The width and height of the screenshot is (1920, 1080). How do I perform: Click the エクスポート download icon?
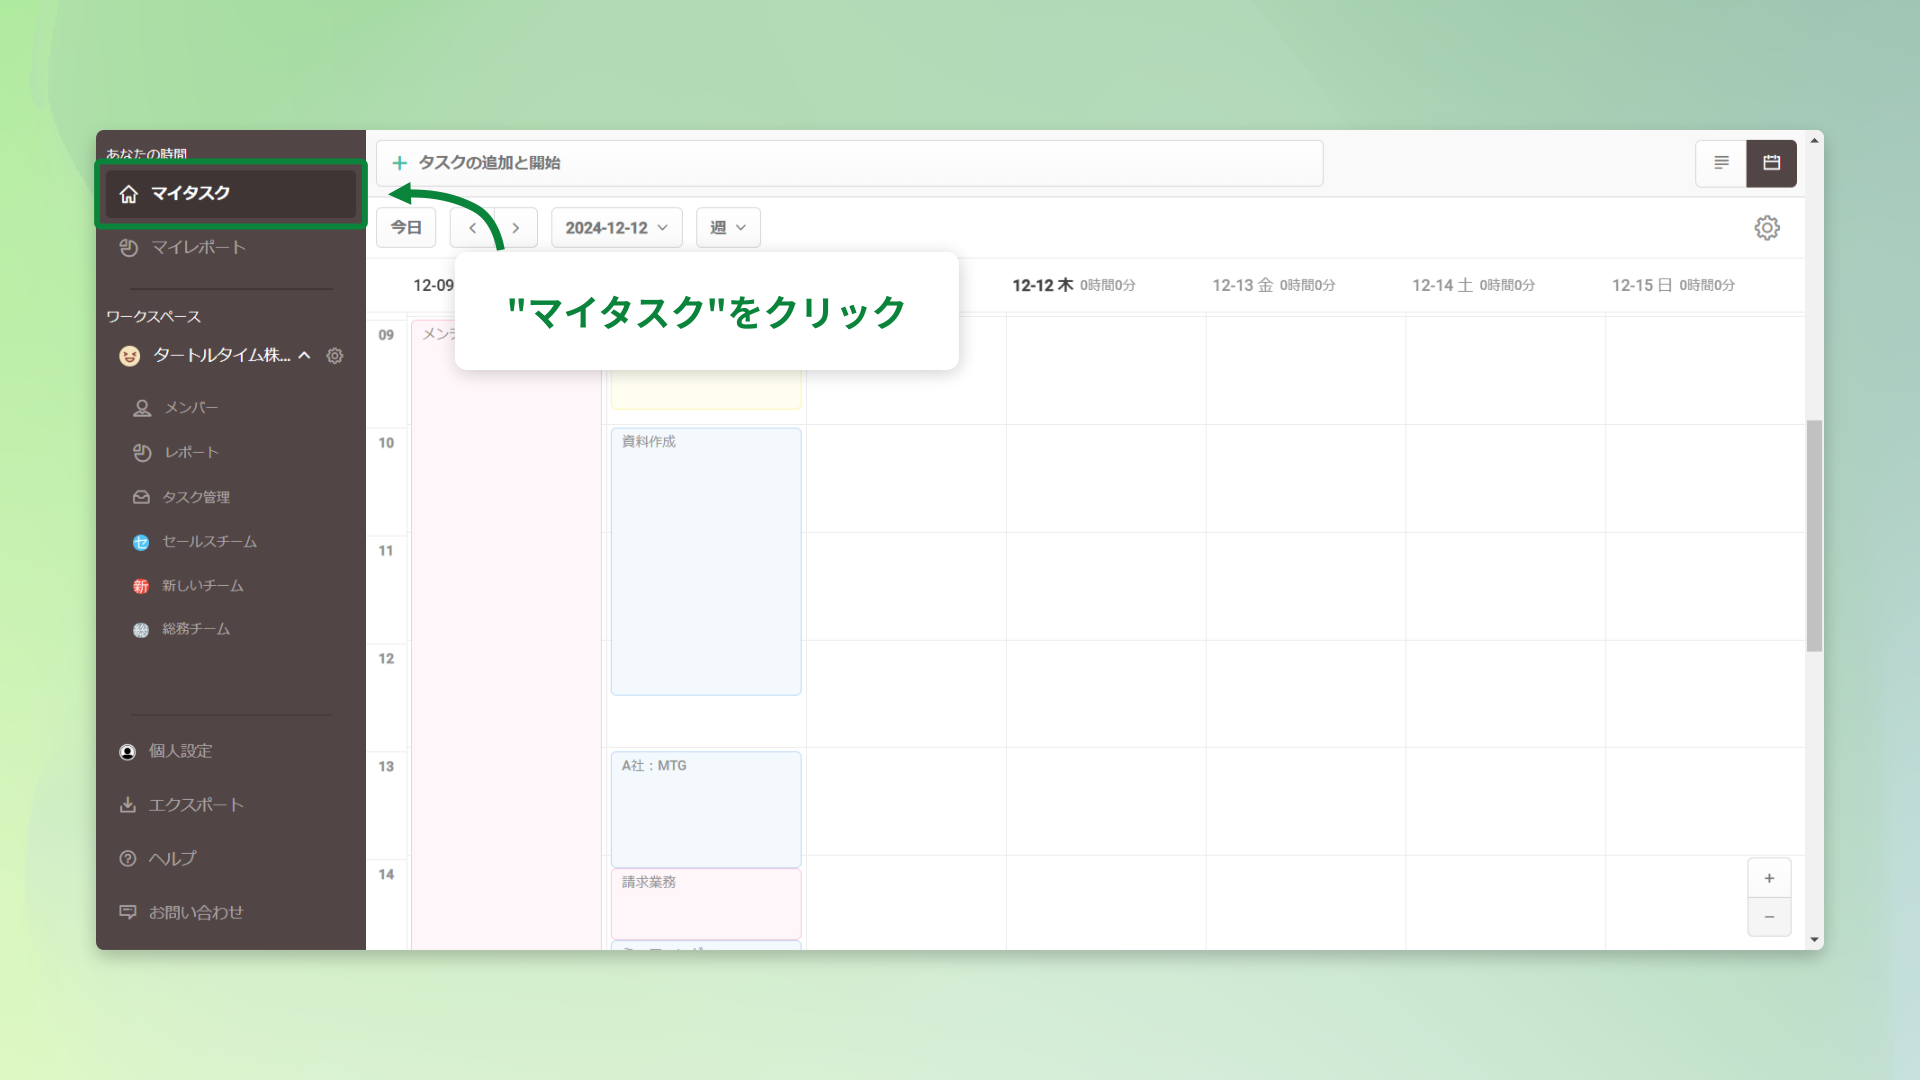[128, 804]
